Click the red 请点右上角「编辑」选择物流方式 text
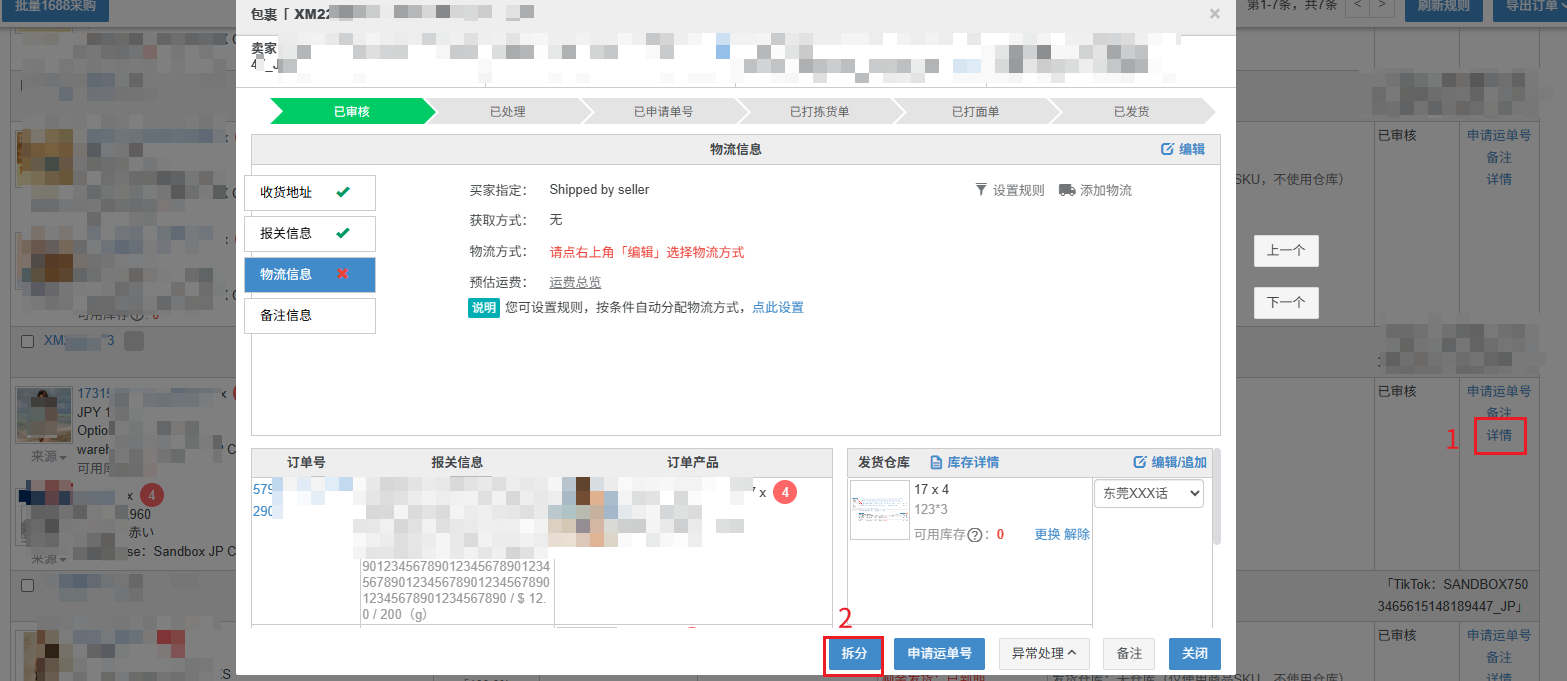The height and width of the screenshot is (681, 1567). pos(647,252)
